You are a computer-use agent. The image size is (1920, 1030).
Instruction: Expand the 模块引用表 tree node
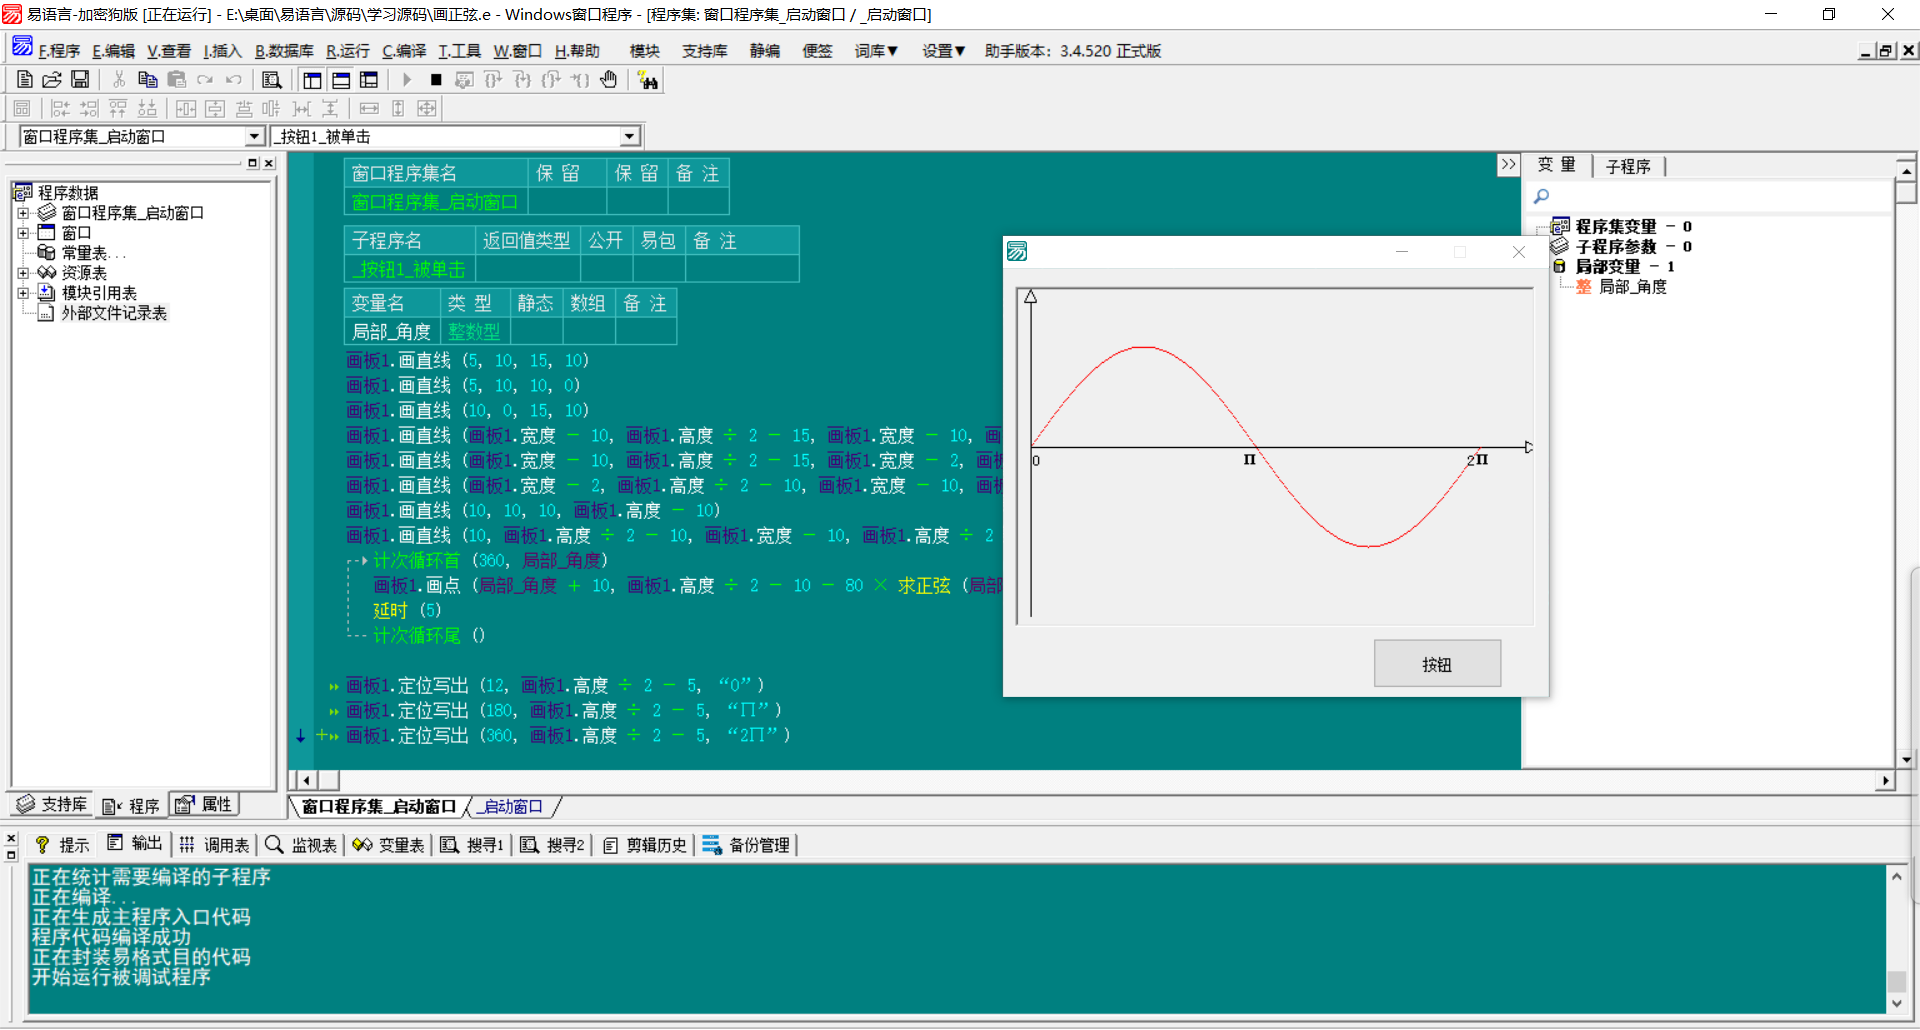[23, 293]
